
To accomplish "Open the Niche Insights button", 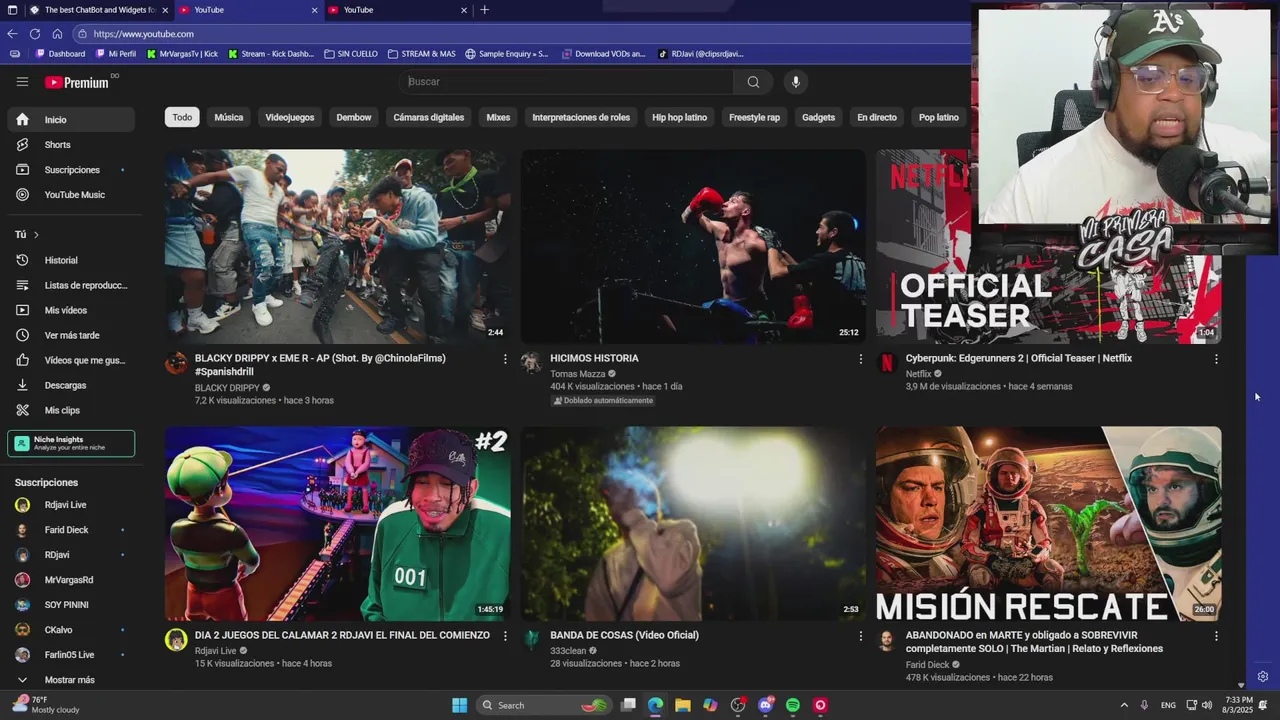I will 71,444.
